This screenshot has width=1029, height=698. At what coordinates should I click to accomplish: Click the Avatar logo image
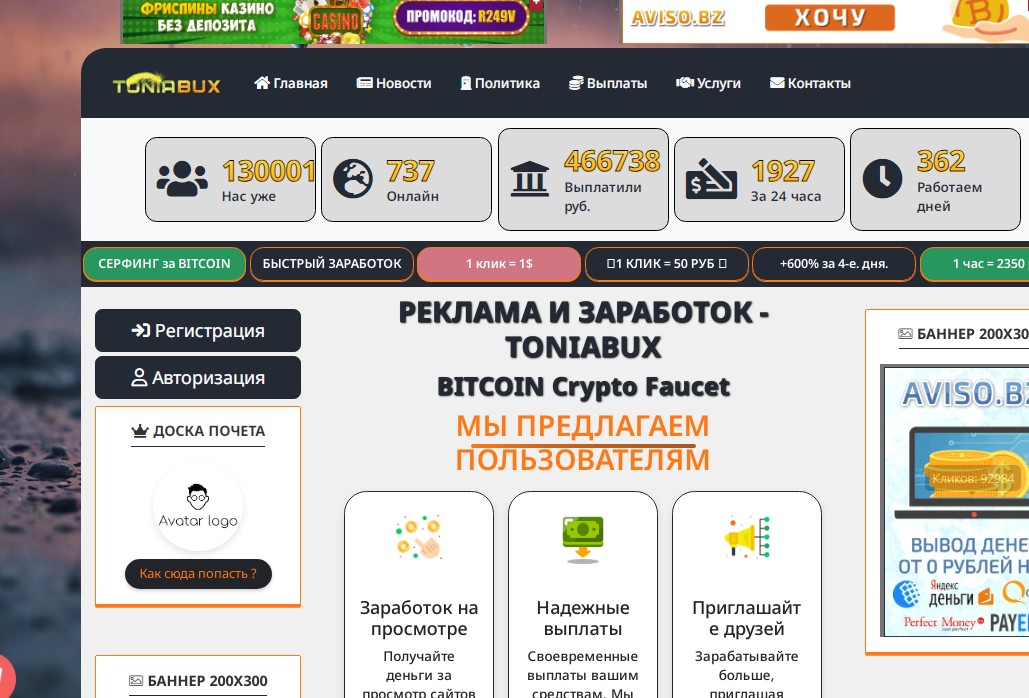click(x=198, y=506)
